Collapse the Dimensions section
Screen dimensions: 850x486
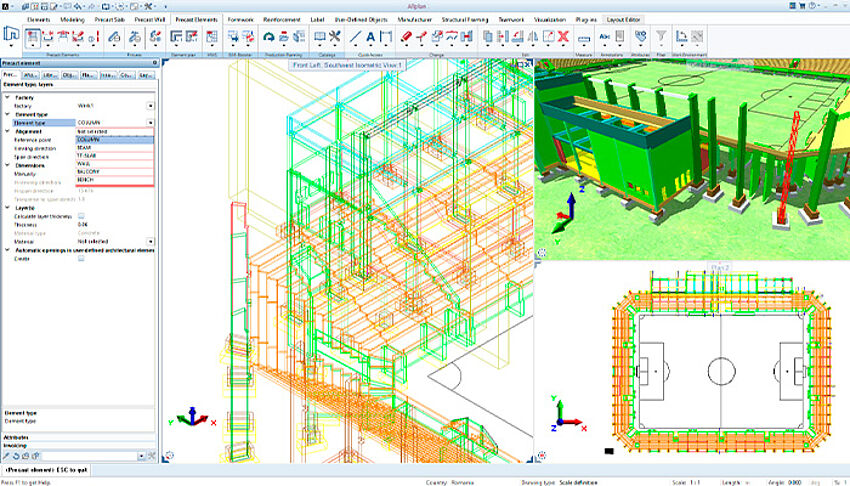pyautogui.click(x=6, y=164)
